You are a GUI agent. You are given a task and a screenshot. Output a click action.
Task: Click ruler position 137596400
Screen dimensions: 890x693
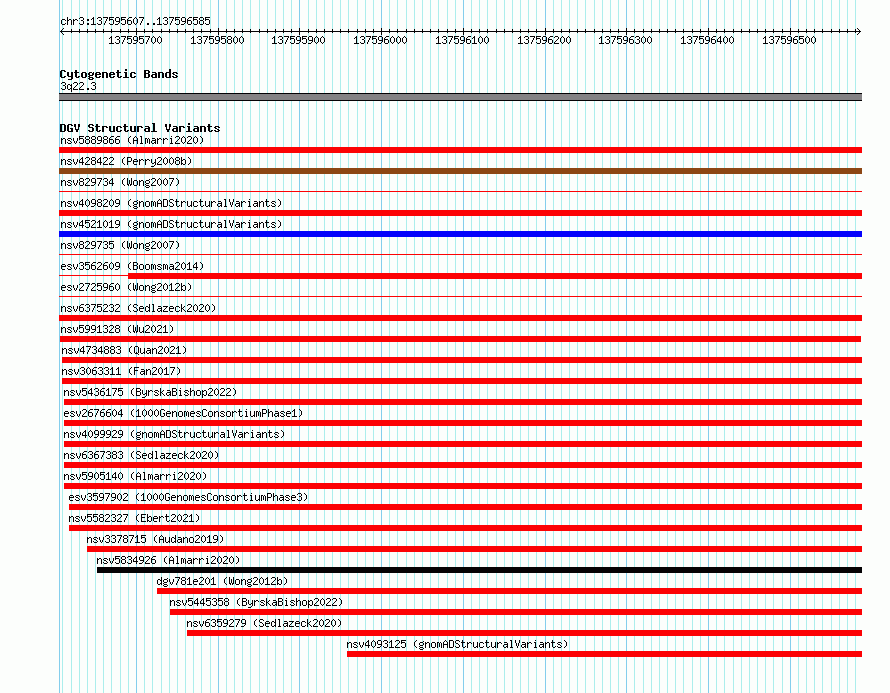(x=707, y=40)
